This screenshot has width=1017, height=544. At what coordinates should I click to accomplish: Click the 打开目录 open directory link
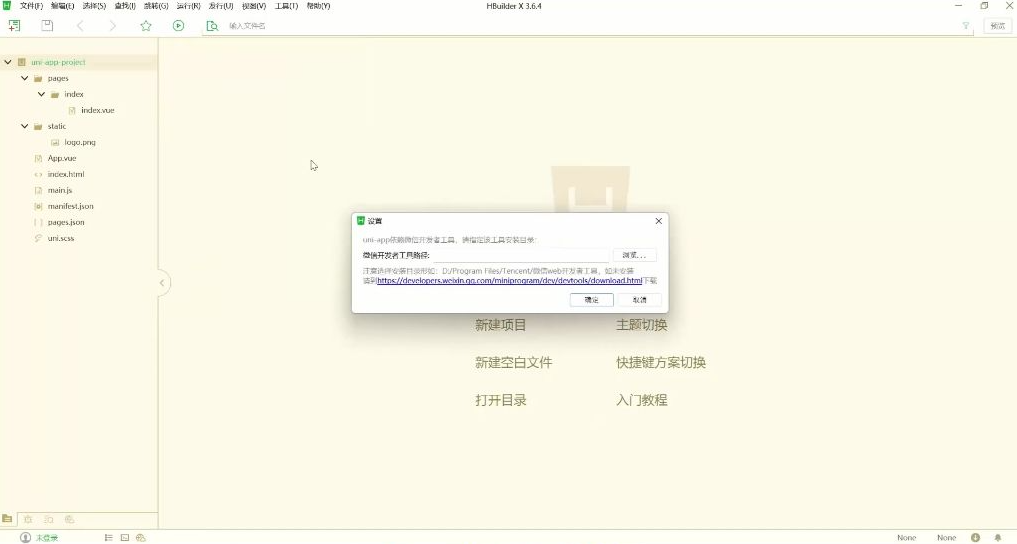(500, 400)
